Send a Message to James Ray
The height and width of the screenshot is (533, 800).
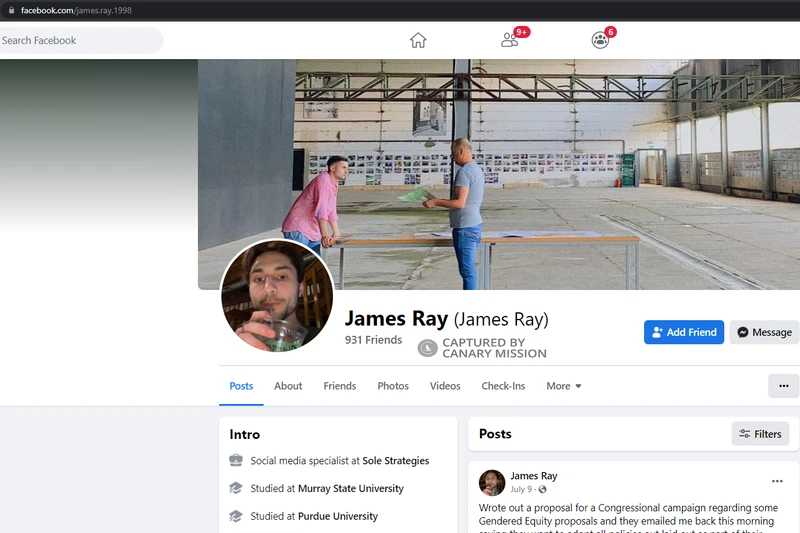[764, 332]
